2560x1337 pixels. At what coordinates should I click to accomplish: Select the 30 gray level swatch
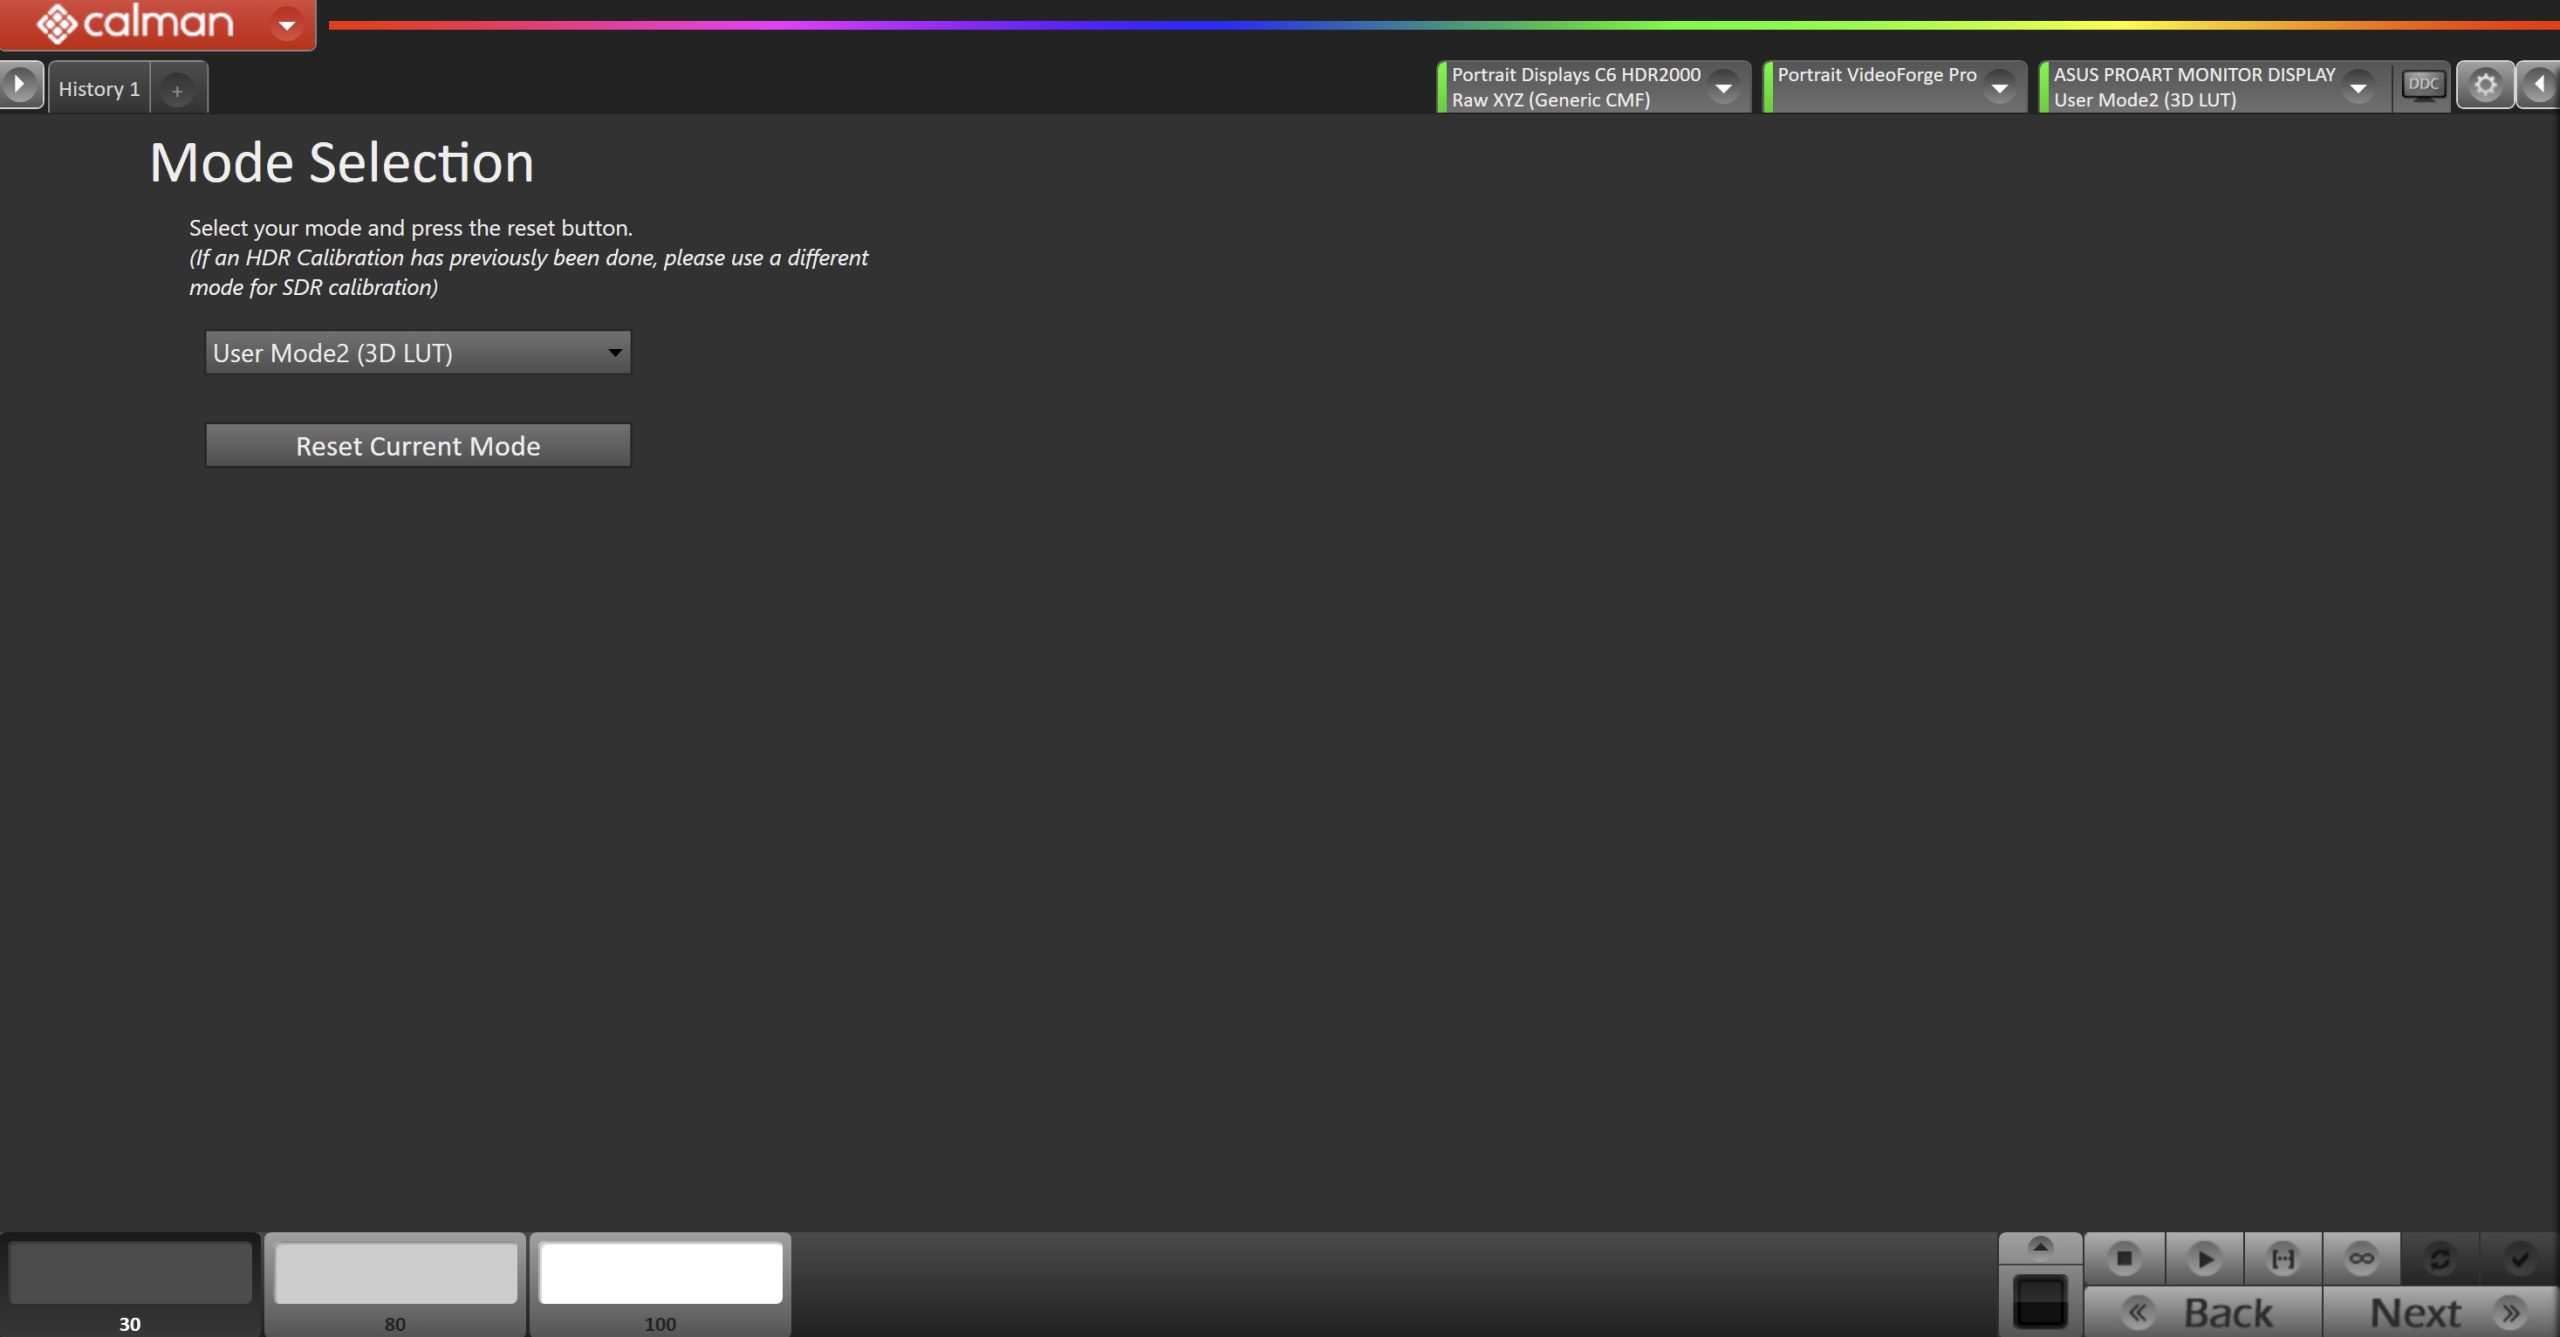(x=130, y=1284)
